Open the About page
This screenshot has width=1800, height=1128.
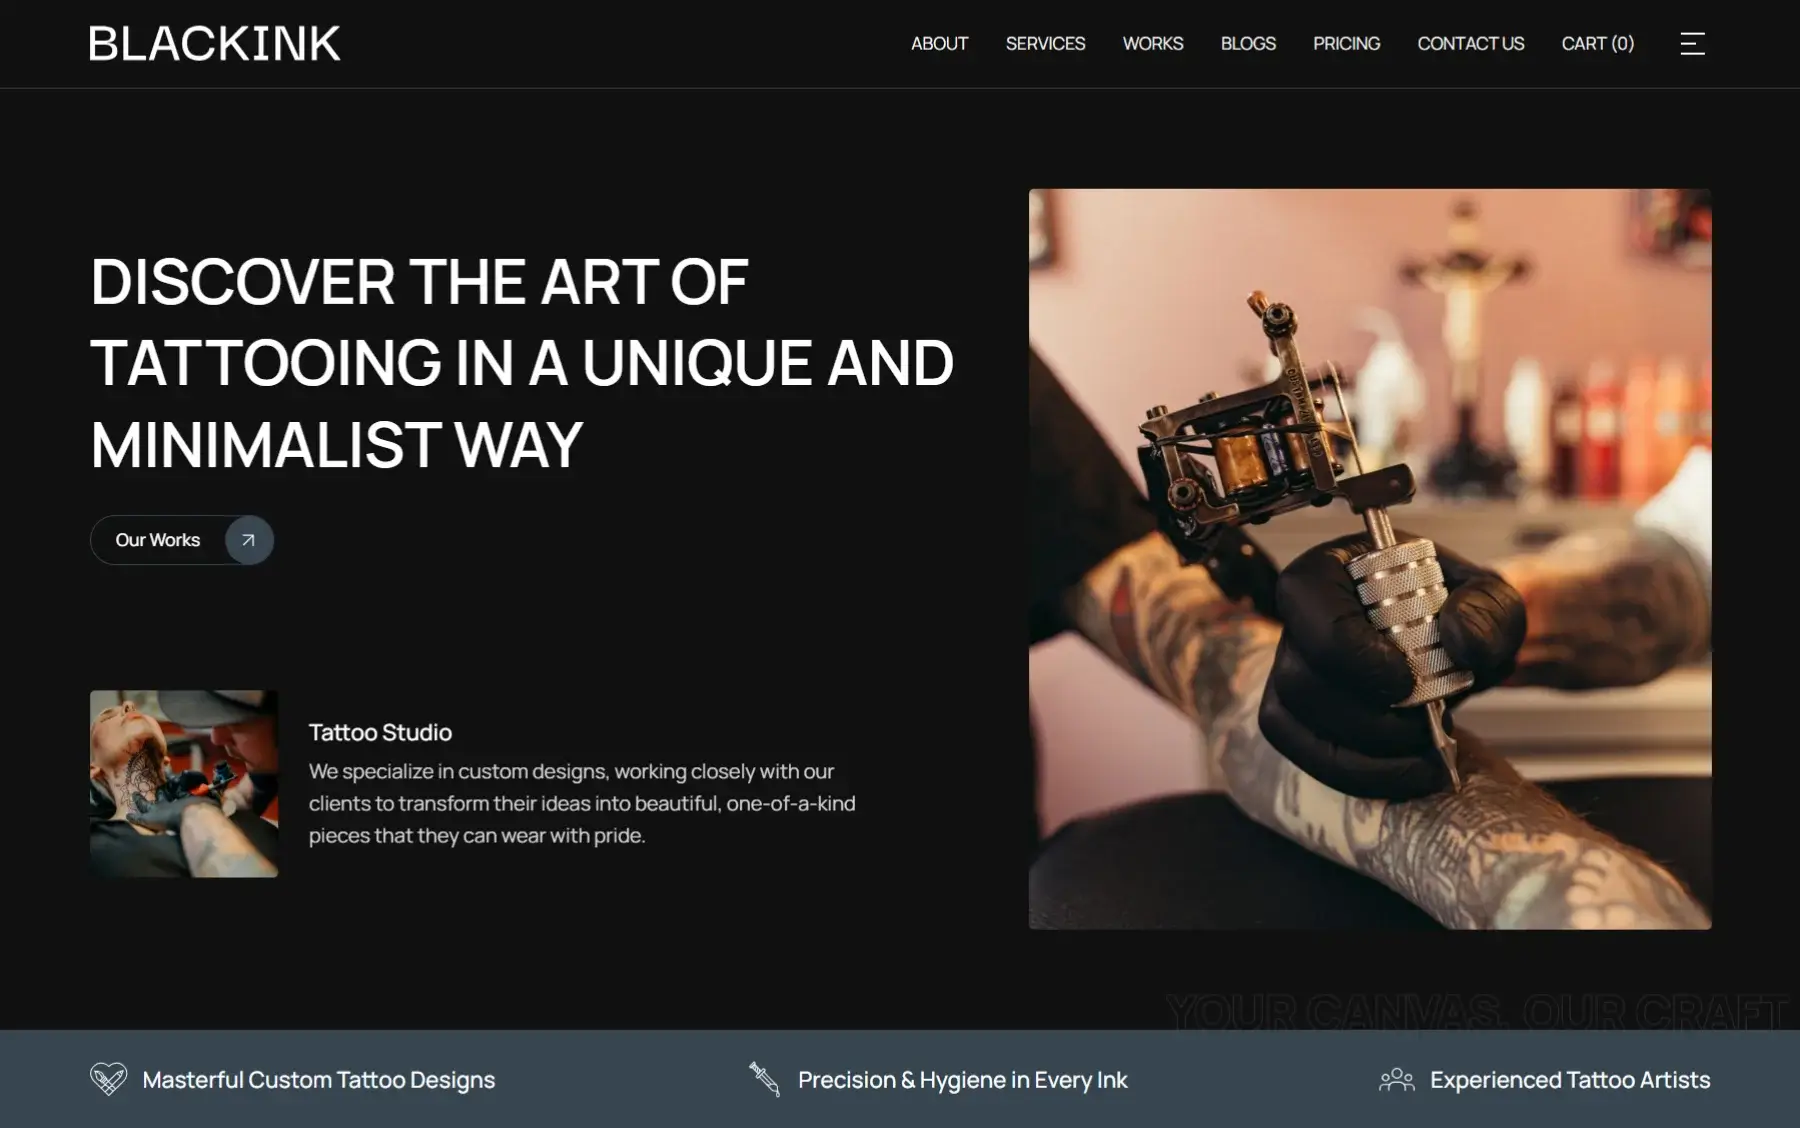tap(939, 44)
